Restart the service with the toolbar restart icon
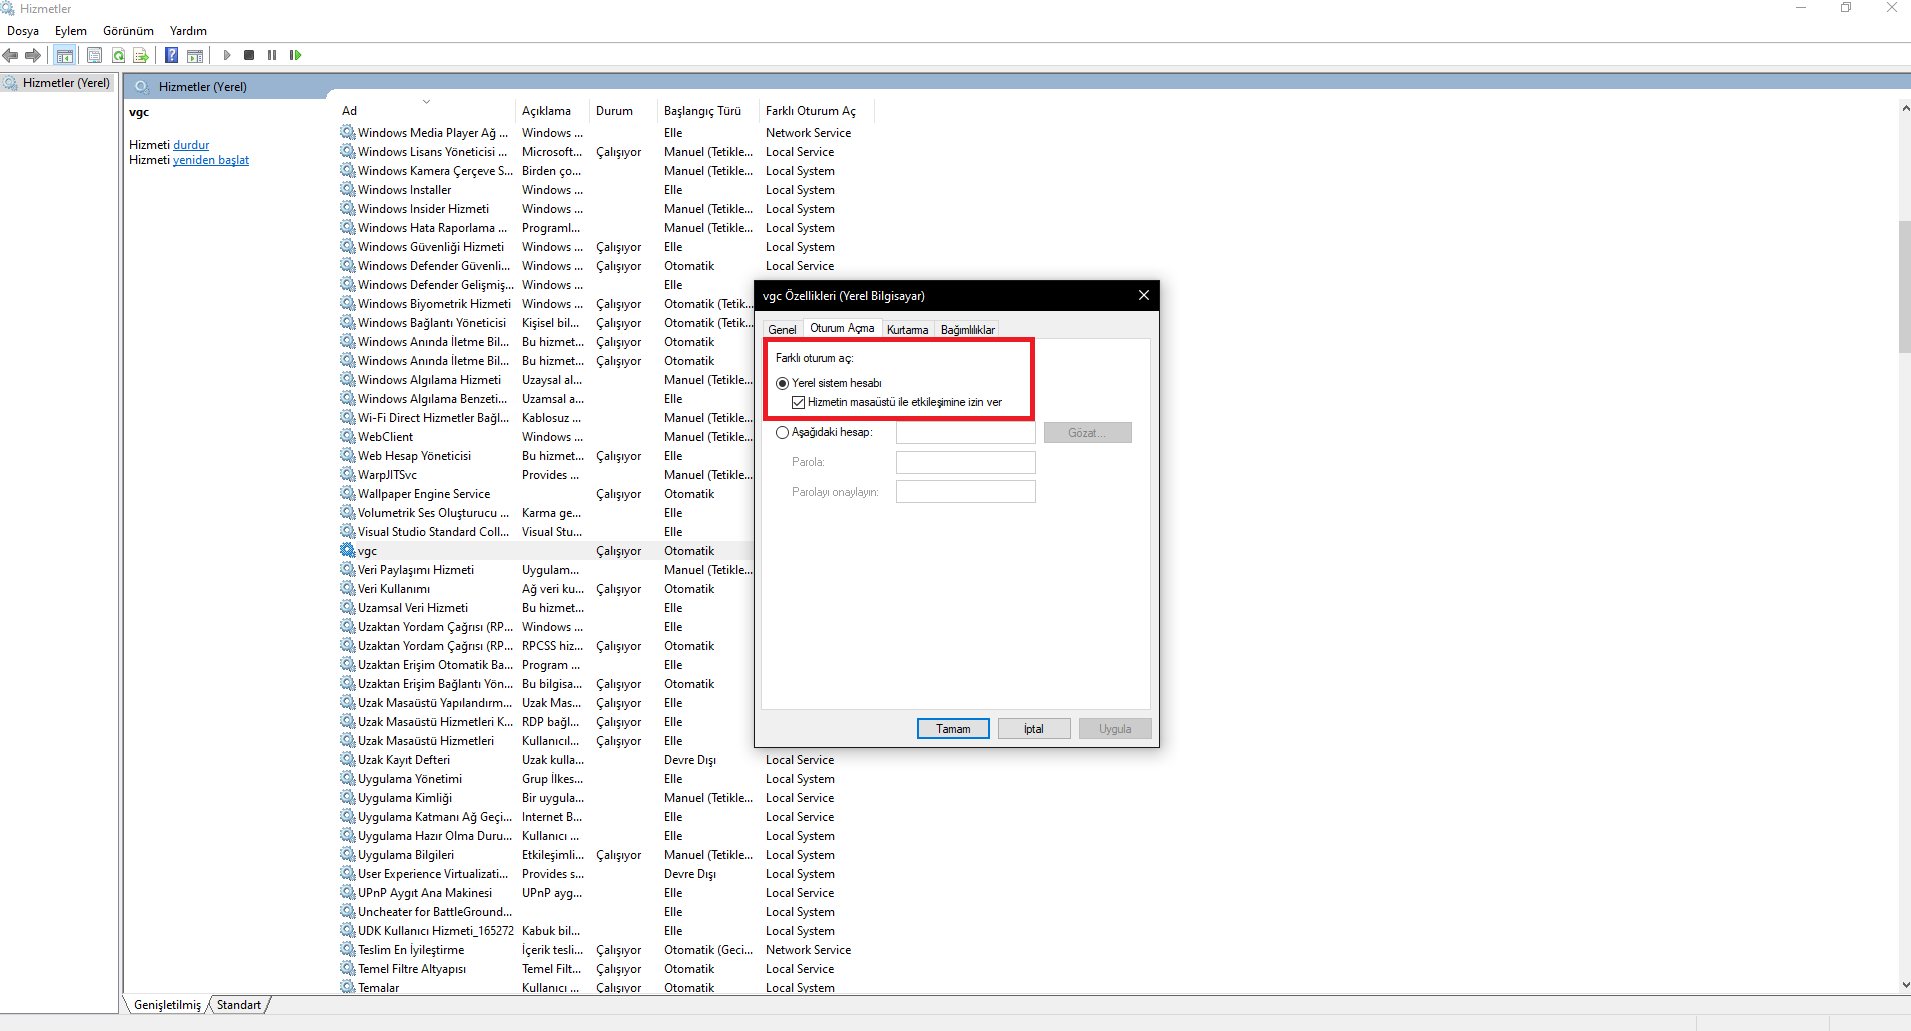1911x1031 pixels. [x=295, y=55]
